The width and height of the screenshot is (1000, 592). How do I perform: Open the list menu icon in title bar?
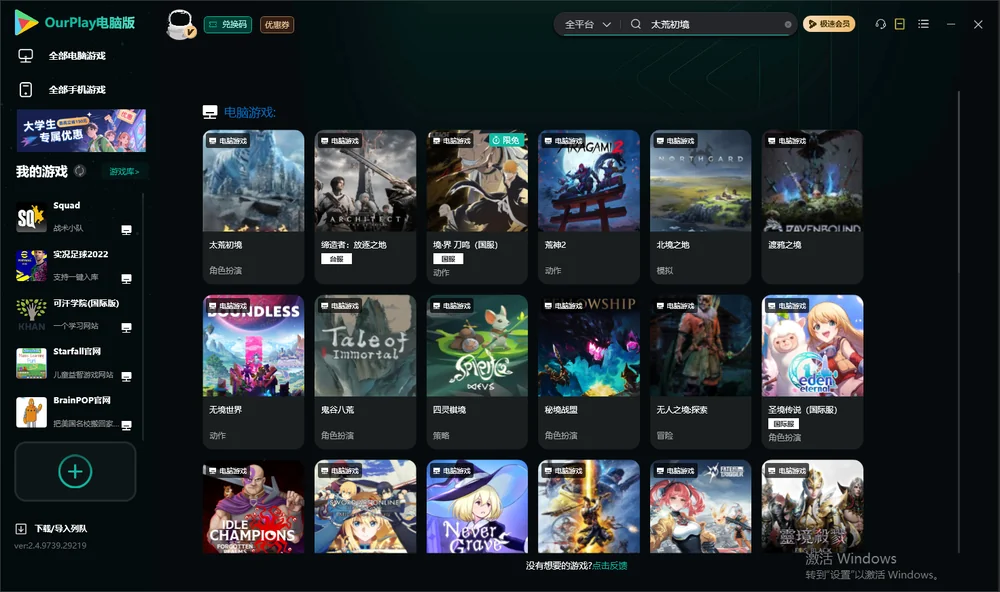923,24
